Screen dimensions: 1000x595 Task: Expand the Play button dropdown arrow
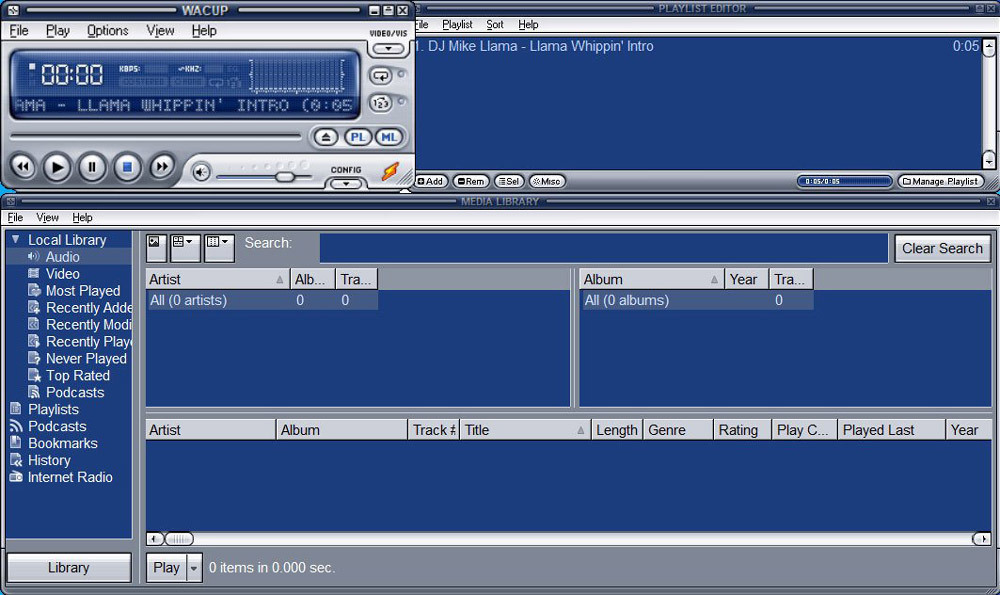click(194, 568)
